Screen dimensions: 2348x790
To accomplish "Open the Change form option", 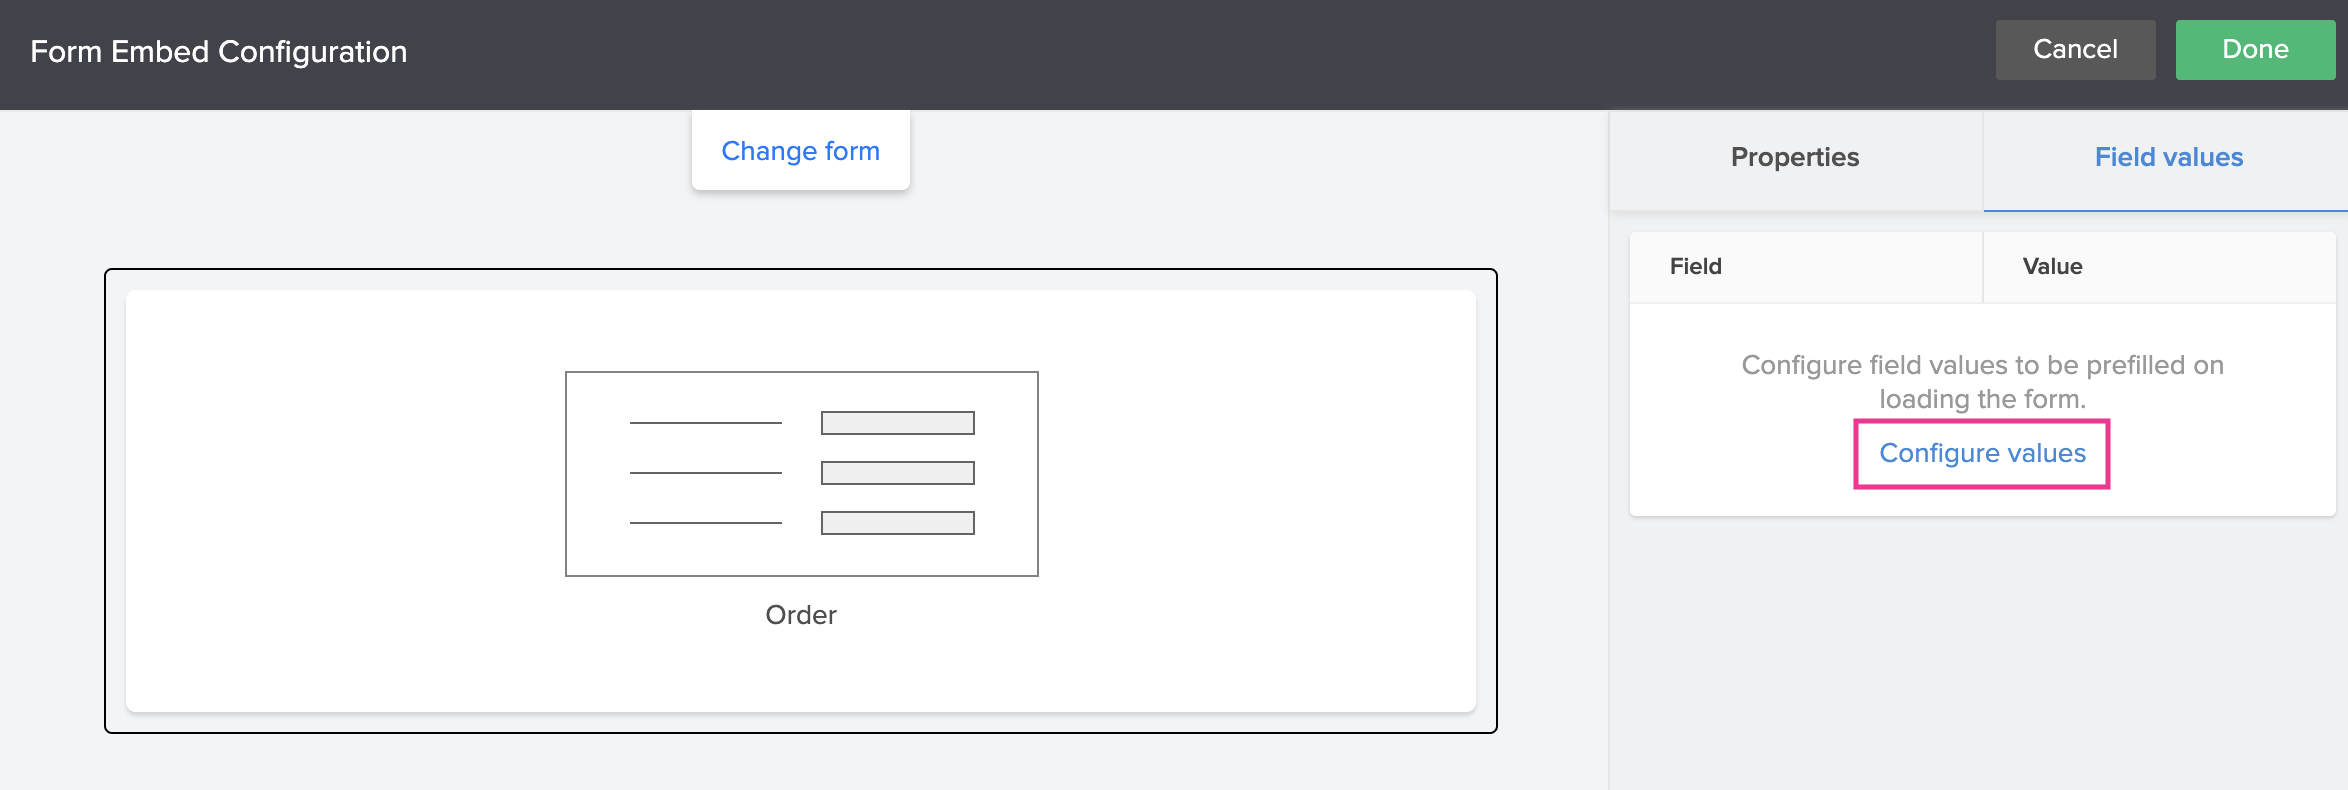I will click(801, 151).
